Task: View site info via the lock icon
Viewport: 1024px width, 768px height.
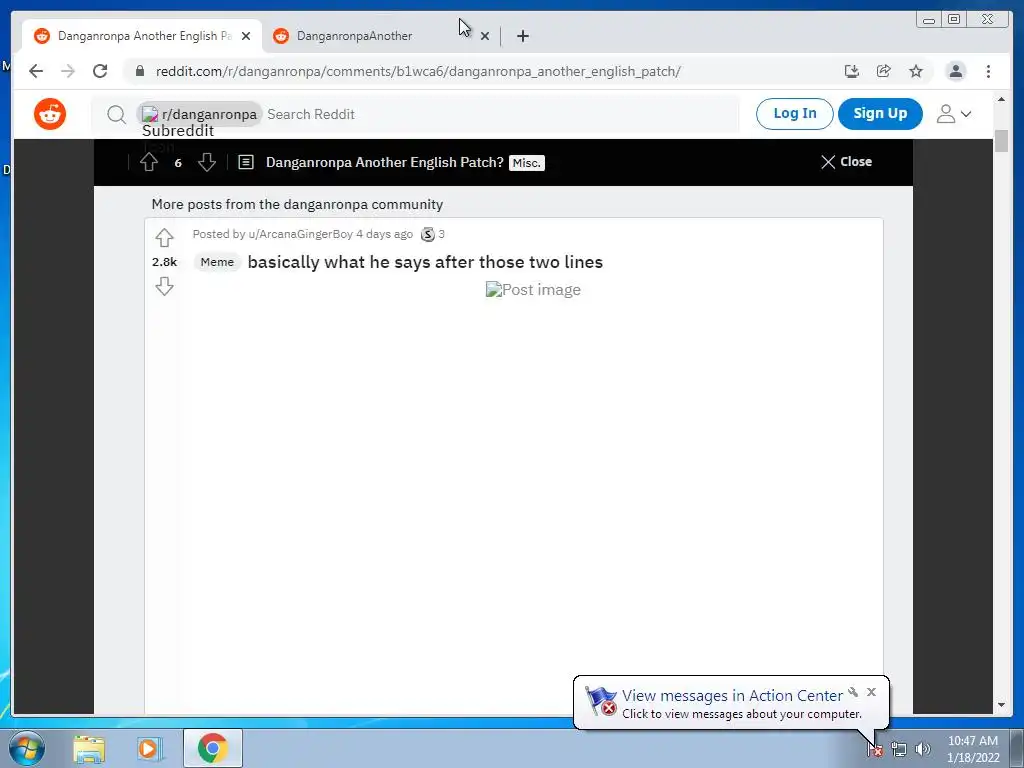Action: tap(140, 71)
